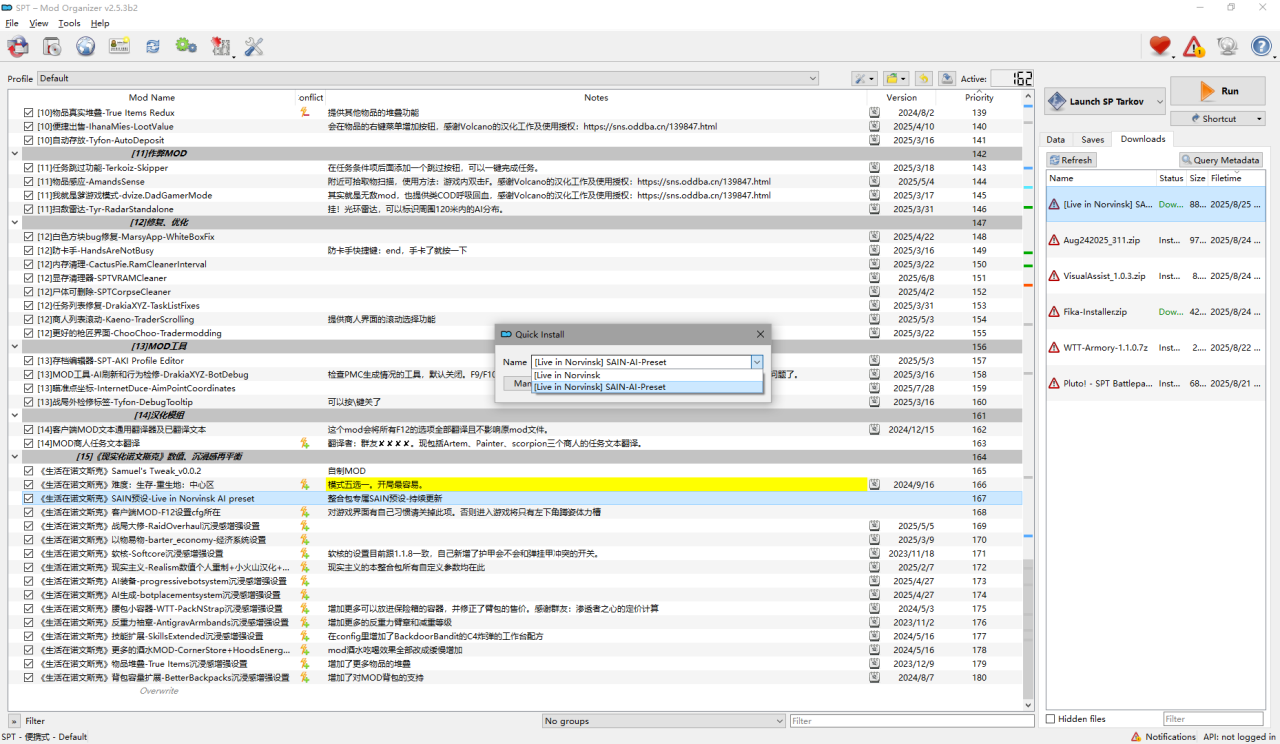Image resolution: width=1280 pixels, height=744 pixels.
Task: Uncheck the Tyr-RadarStandalone mod checkbox
Action: tap(29, 209)
